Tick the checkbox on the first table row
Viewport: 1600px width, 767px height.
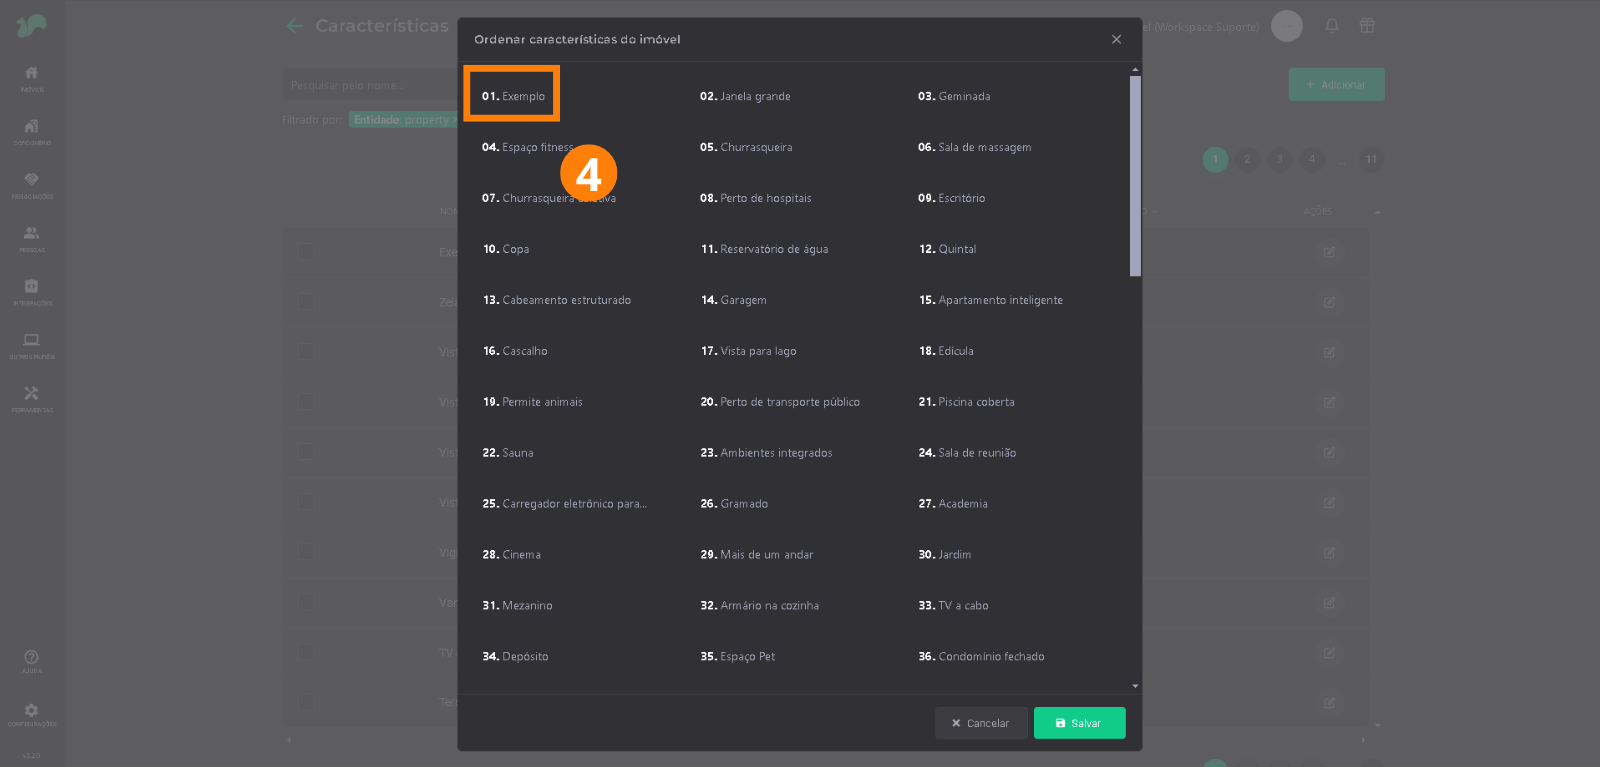307,252
